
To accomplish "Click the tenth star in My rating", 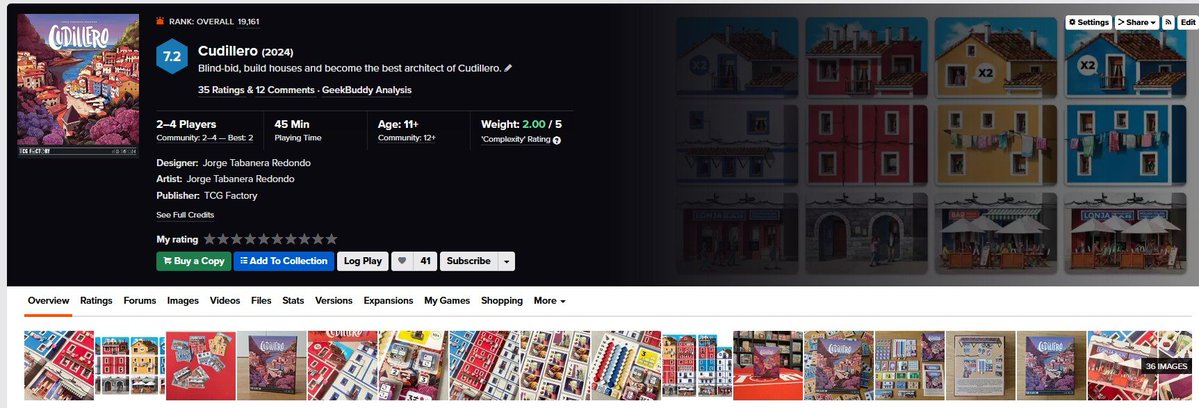I will point(330,239).
